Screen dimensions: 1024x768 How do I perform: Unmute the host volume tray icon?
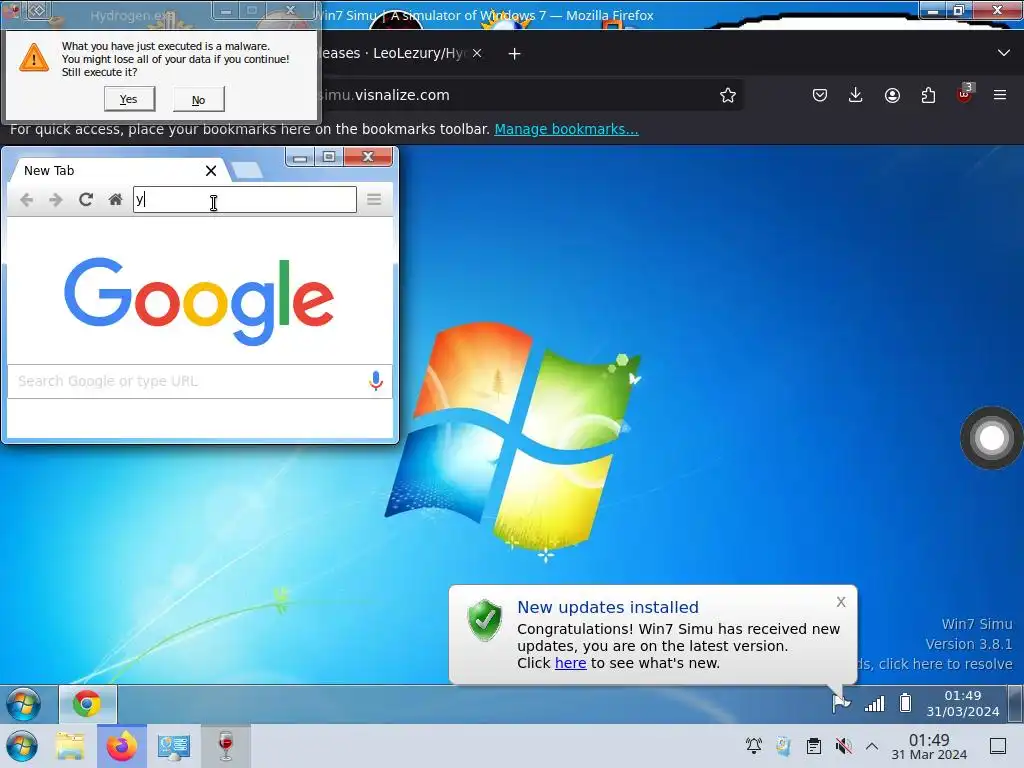(x=843, y=746)
